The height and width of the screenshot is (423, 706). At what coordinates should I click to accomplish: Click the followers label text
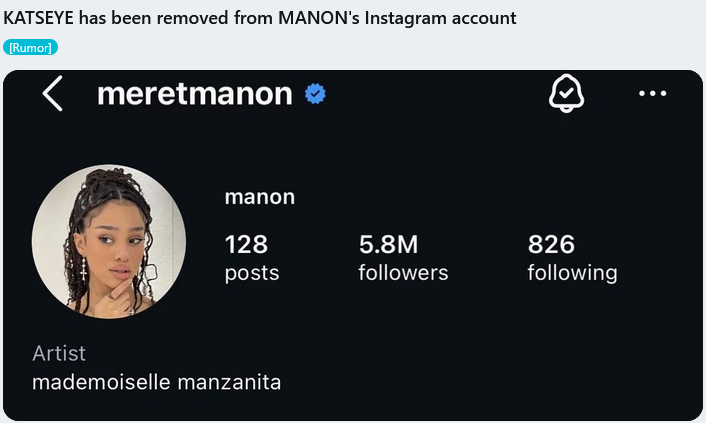tap(403, 273)
